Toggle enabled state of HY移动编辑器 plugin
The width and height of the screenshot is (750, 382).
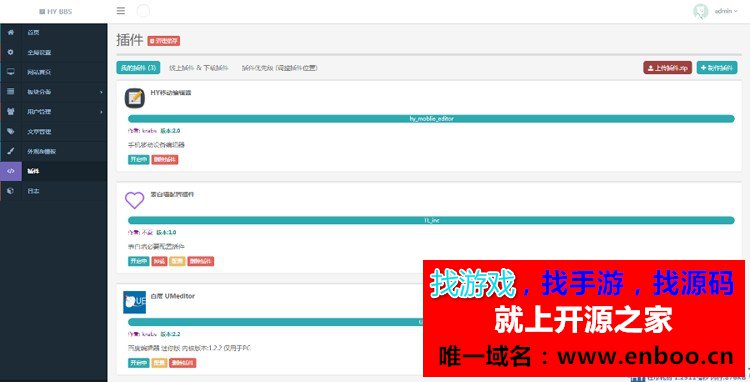(x=139, y=160)
